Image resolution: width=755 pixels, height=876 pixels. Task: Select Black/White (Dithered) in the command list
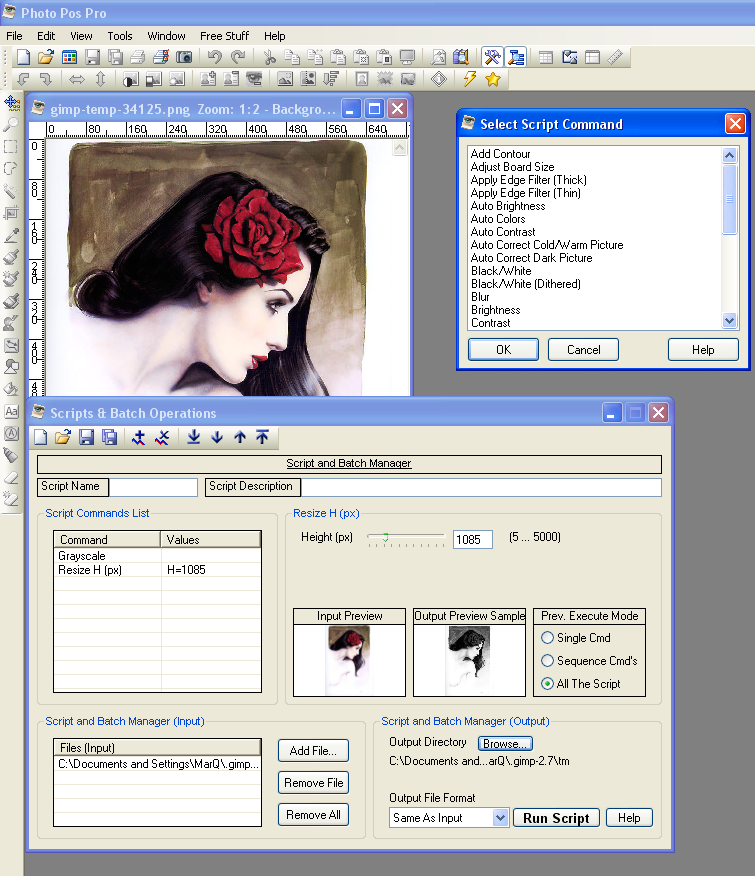point(526,284)
